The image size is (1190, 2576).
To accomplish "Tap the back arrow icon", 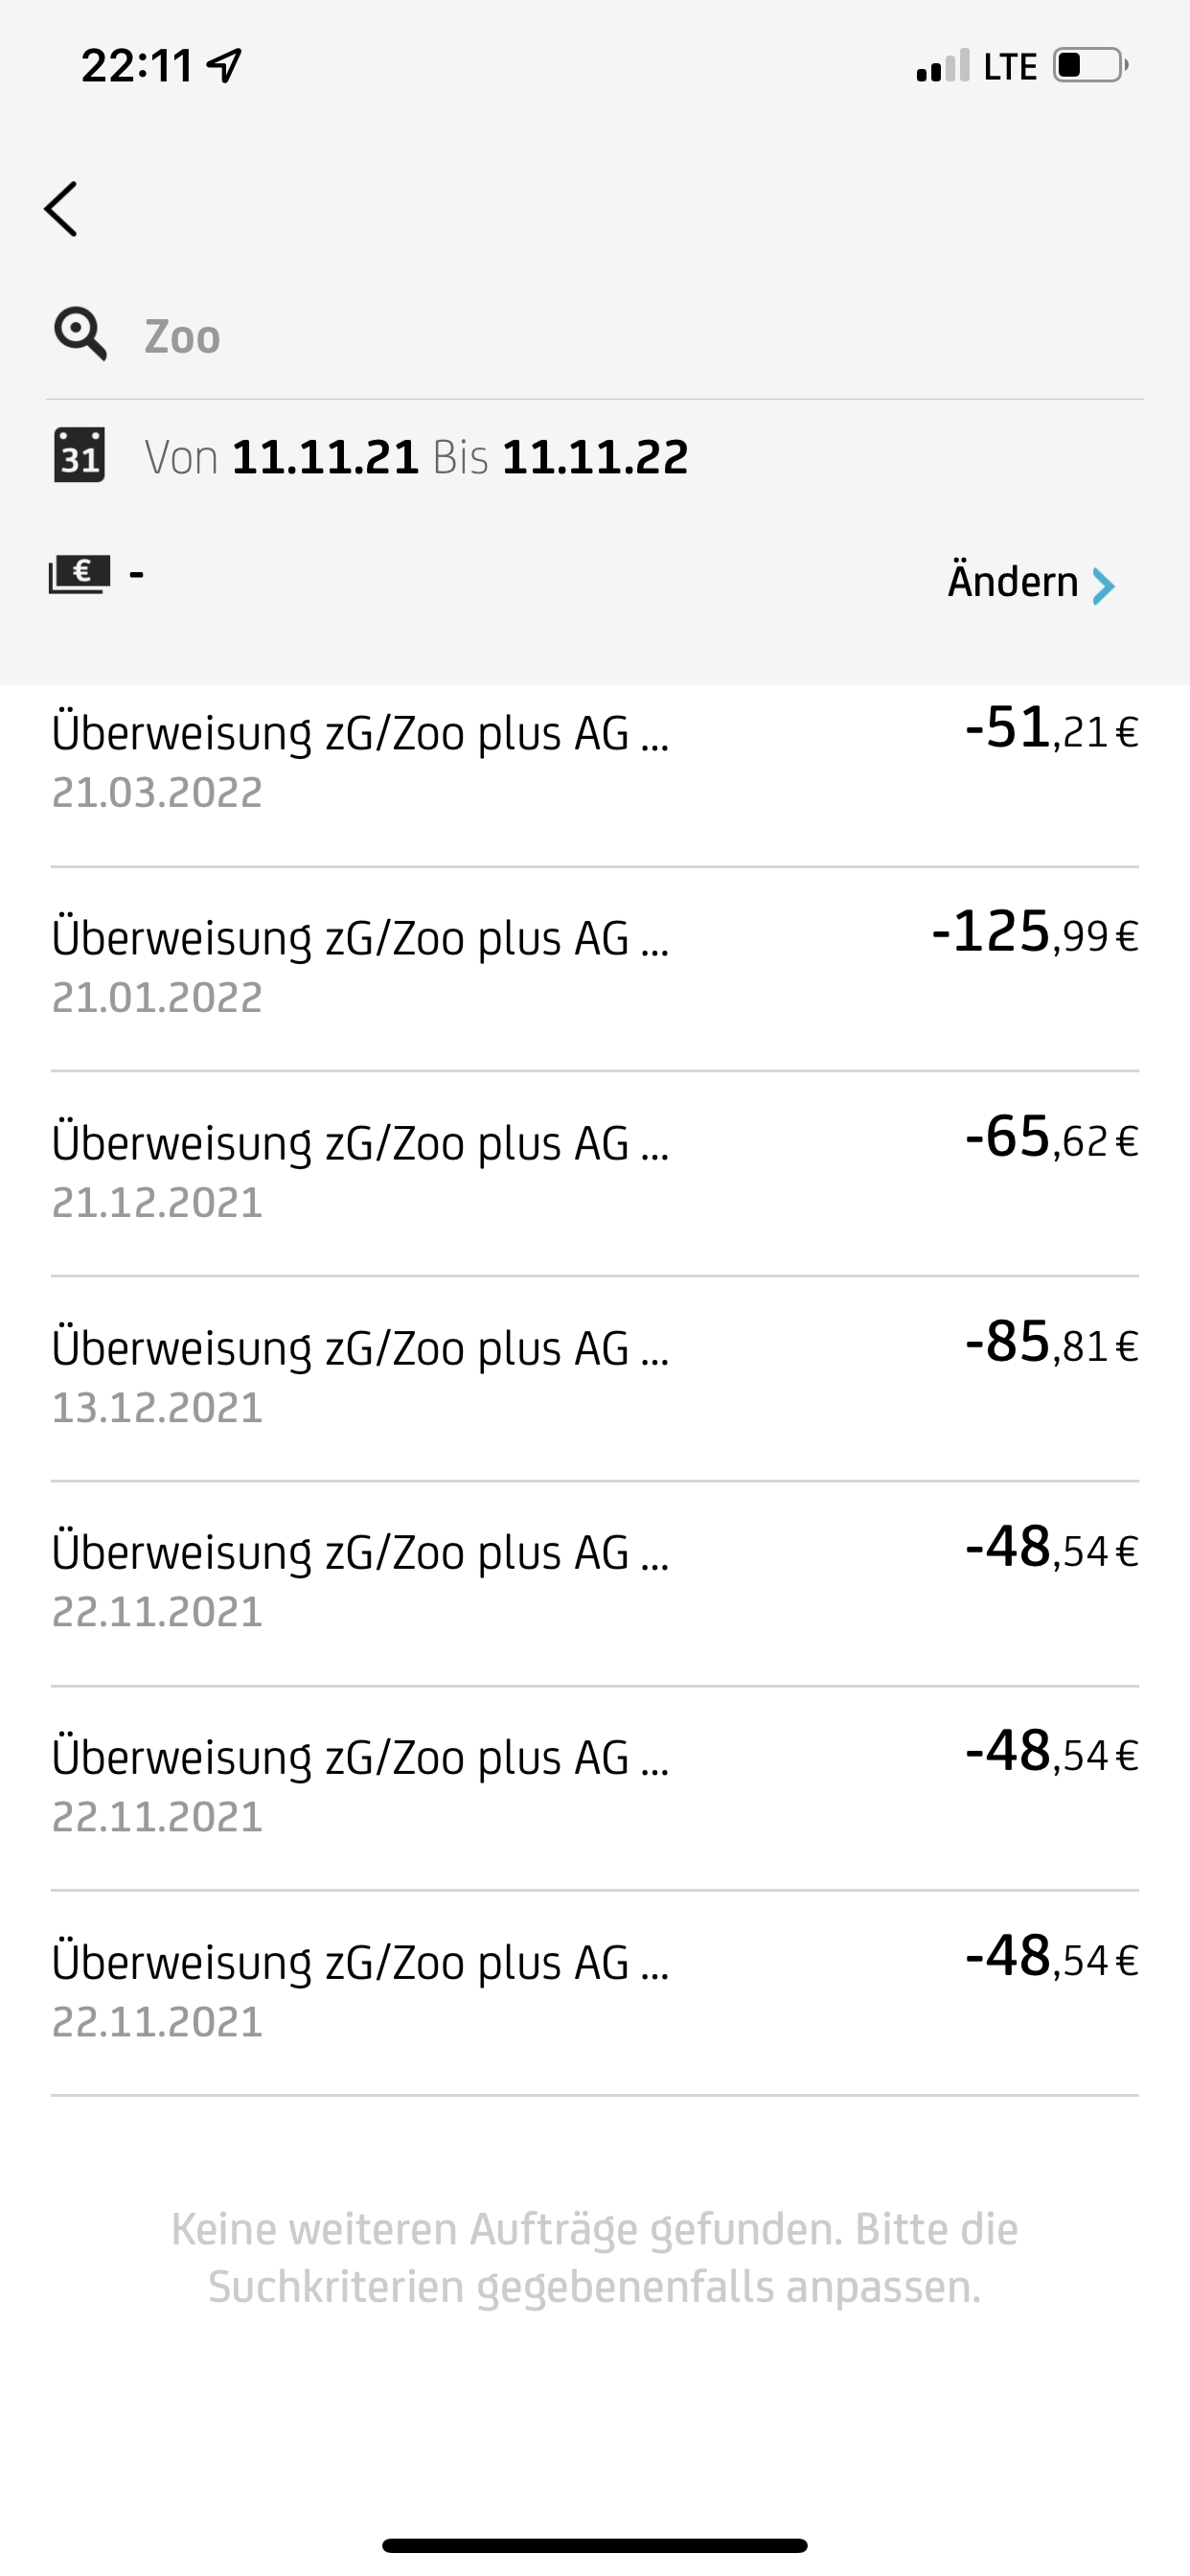I will 61,209.
